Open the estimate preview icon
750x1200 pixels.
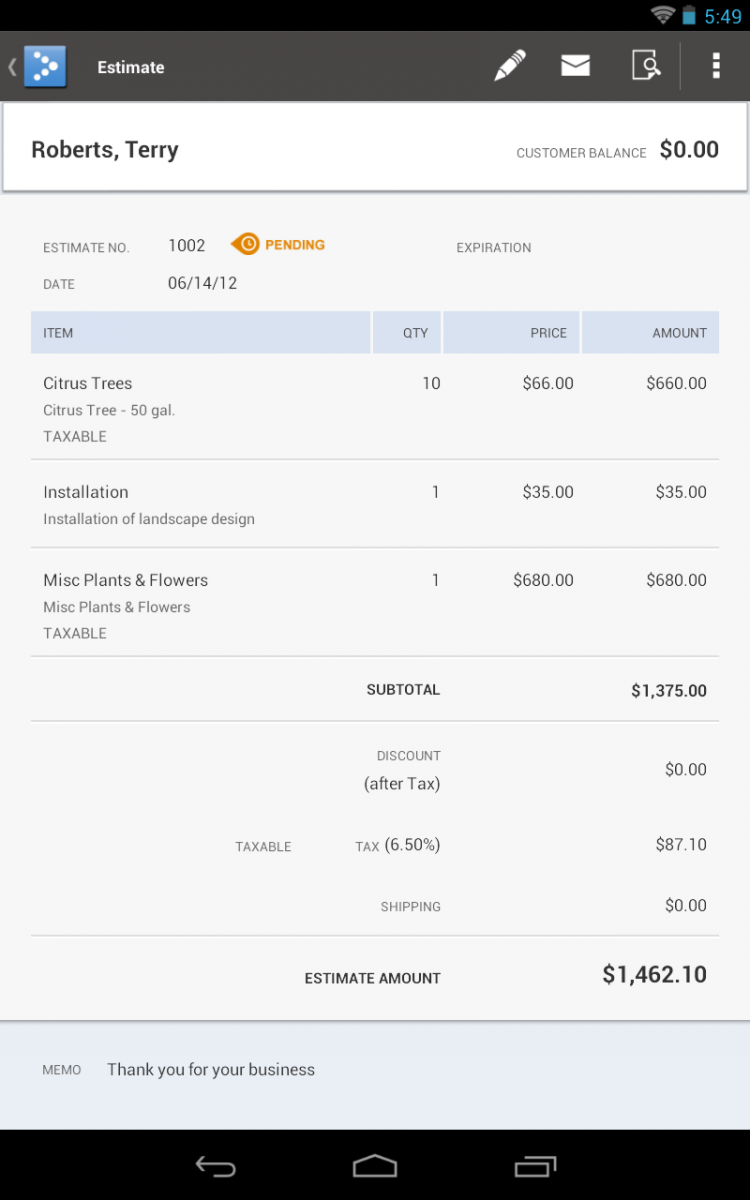(646, 65)
